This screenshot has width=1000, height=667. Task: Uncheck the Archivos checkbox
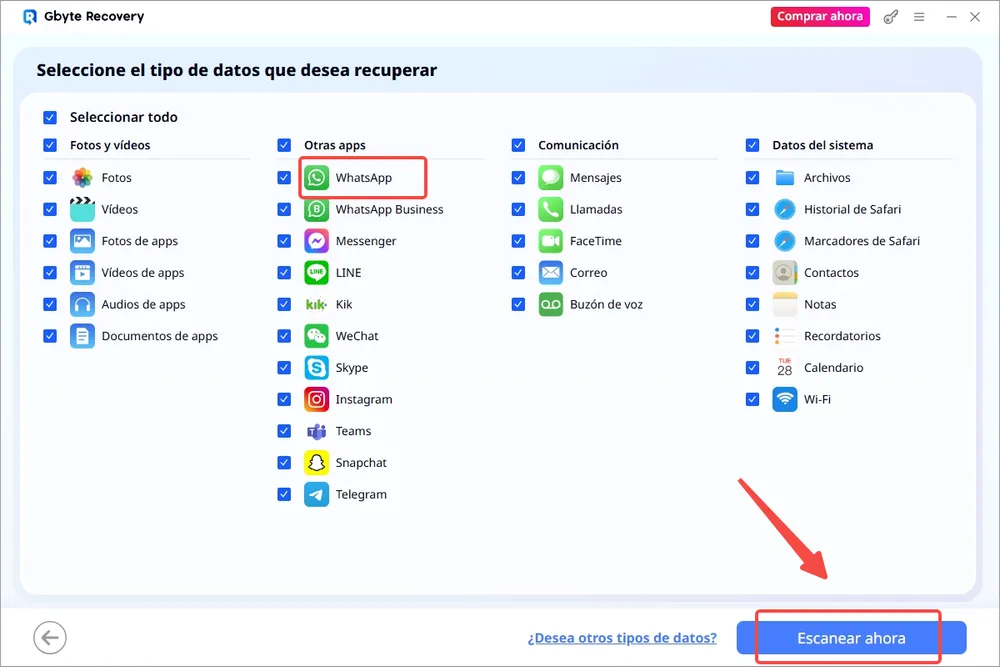click(x=752, y=178)
